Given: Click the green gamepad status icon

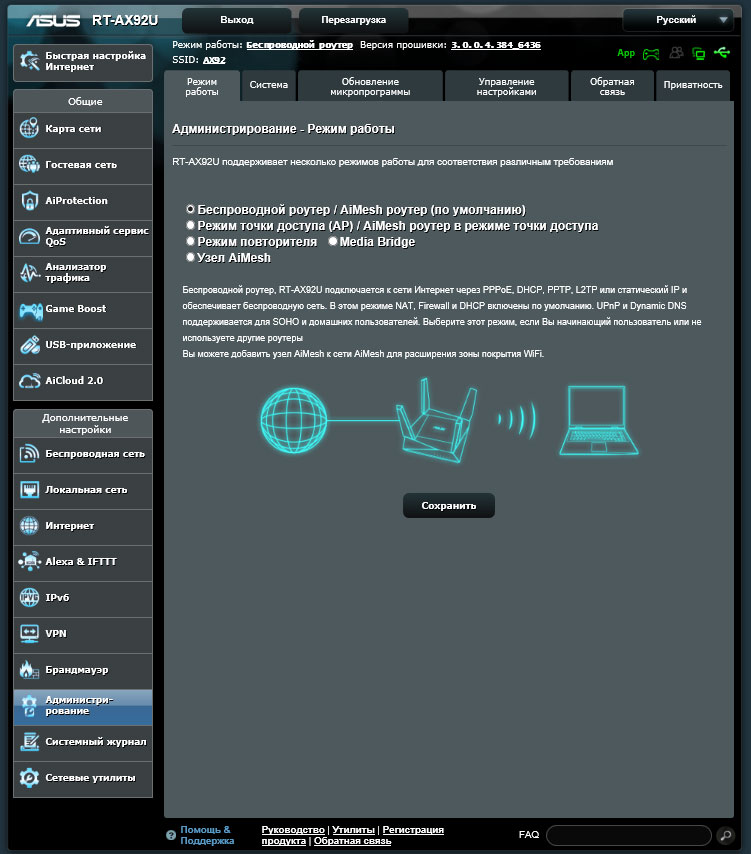Looking at the screenshot, I should (651, 54).
